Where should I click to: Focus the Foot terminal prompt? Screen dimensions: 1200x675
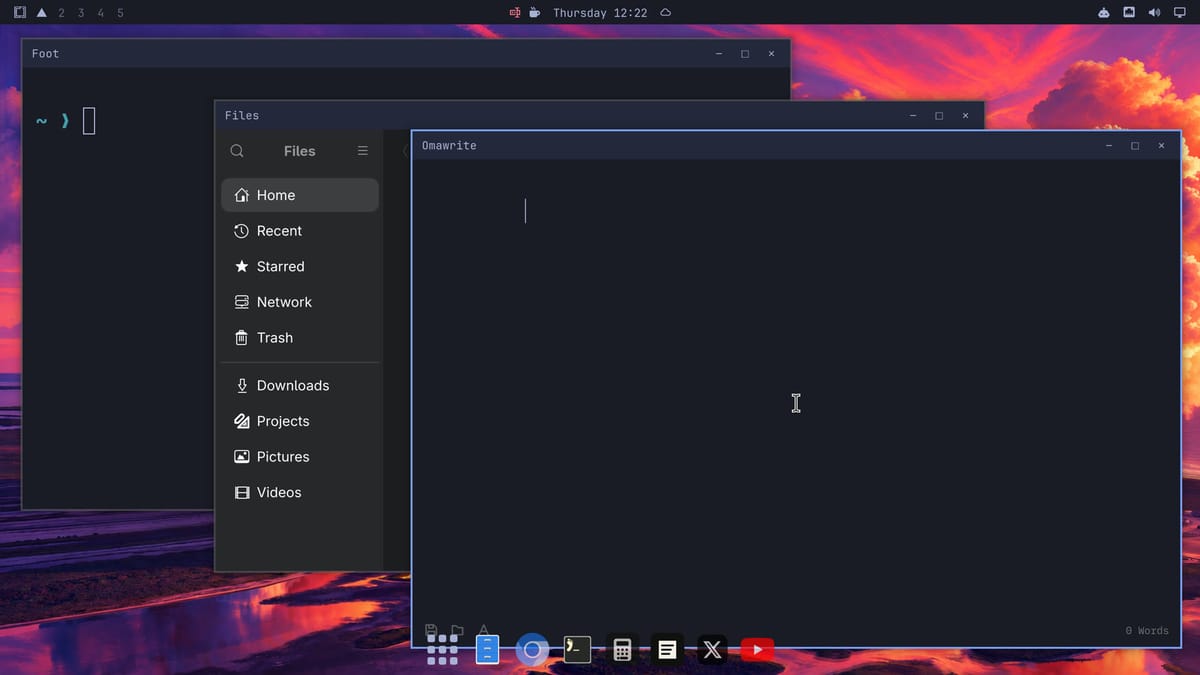[88, 121]
